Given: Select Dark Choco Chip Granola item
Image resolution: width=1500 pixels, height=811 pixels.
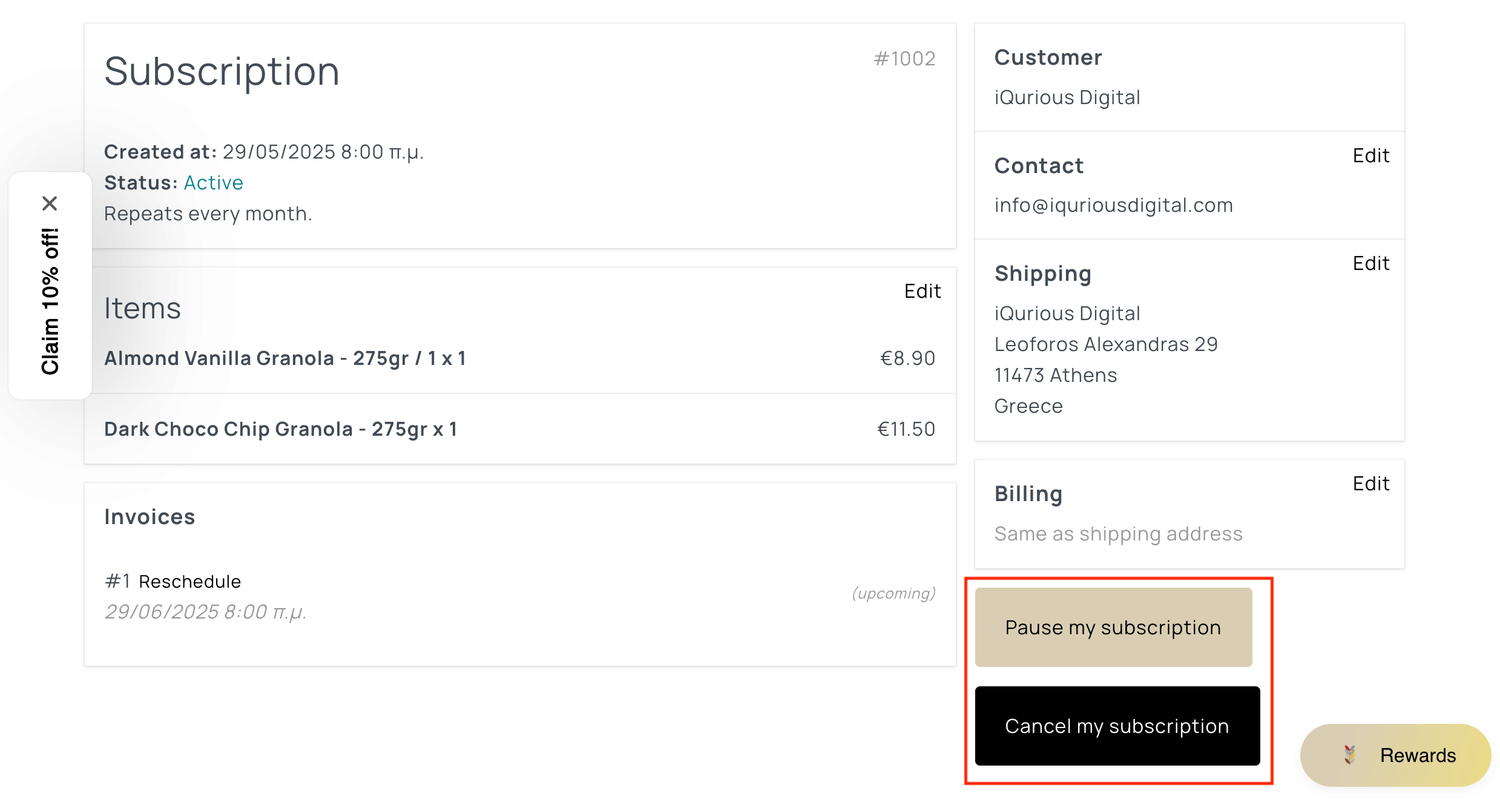Looking at the screenshot, I should (x=280, y=429).
